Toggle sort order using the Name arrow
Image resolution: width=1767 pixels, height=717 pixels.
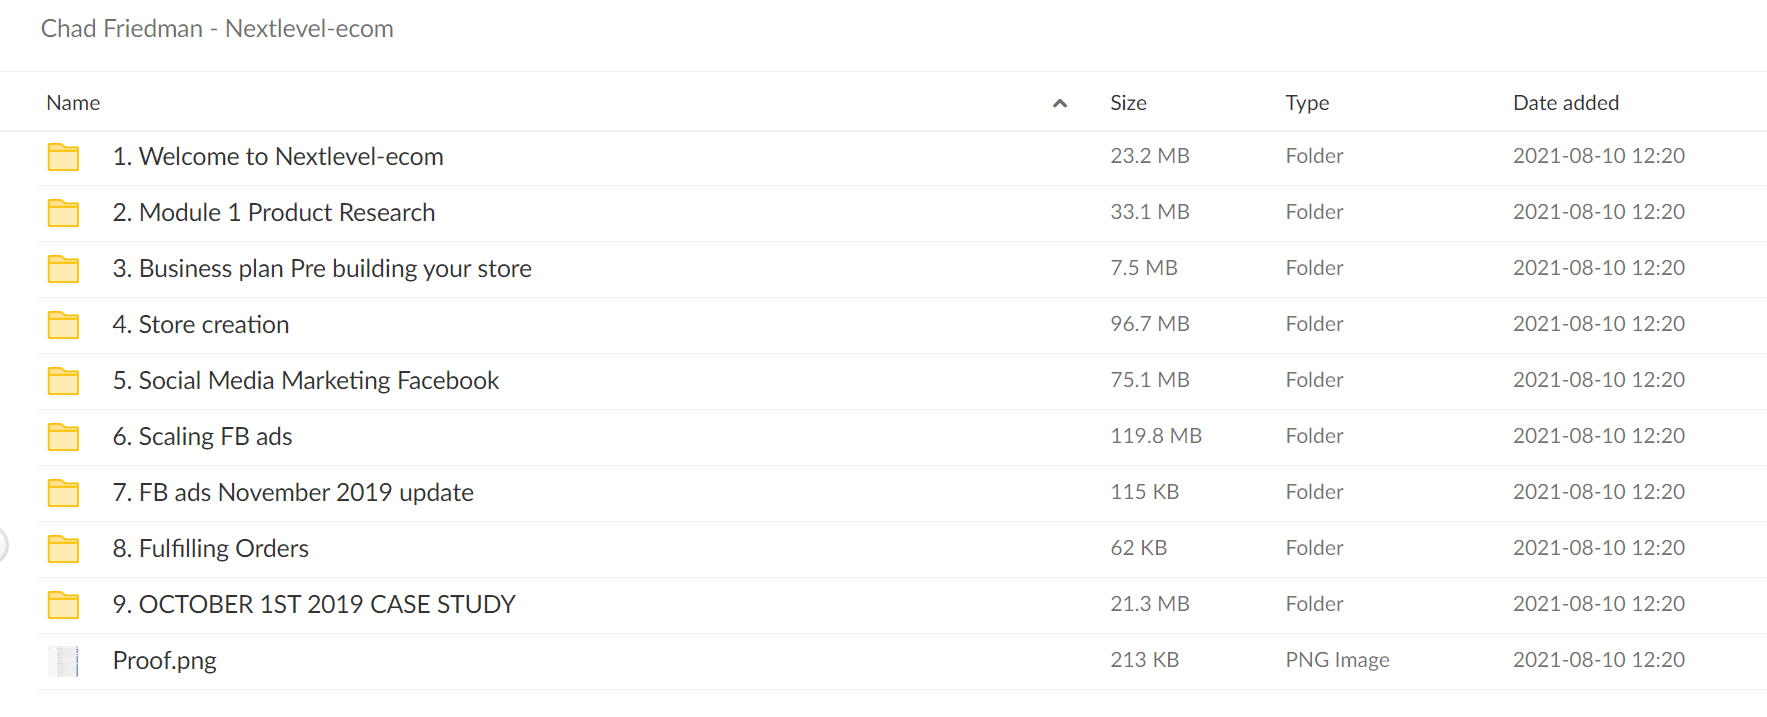pos(1060,103)
